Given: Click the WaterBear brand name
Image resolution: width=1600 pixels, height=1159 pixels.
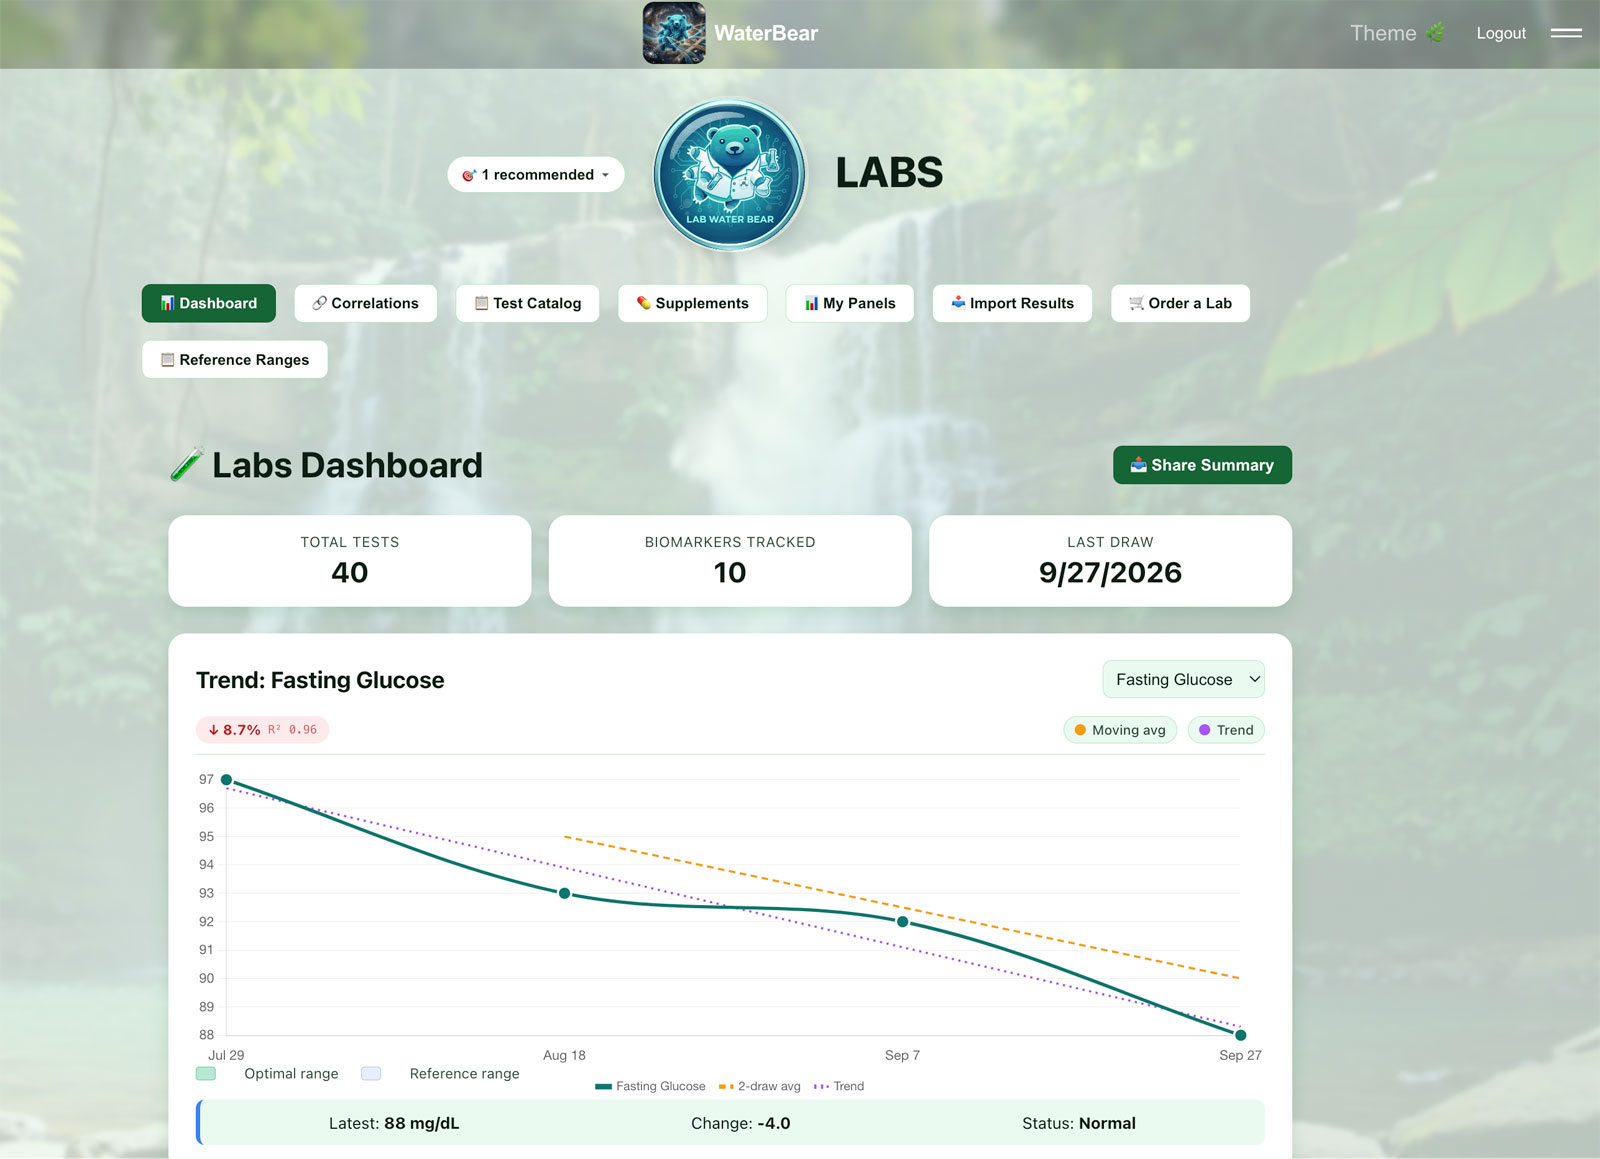Looking at the screenshot, I should tap(766, 33).
